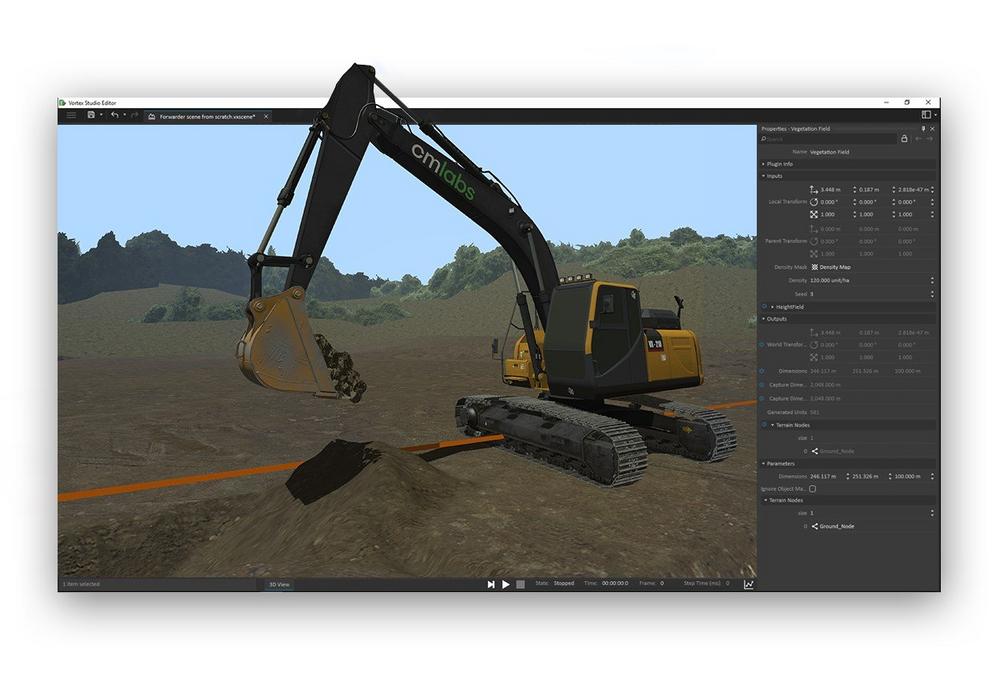Toggle the Properties lock icon
The width and height of the screenshot is (1000, 696).
click(x=904, y=139)
